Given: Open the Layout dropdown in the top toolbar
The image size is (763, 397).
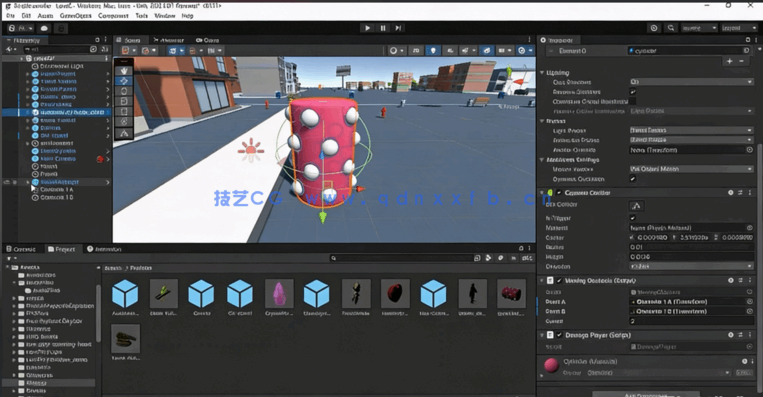Looking at the screenshot, I should pos(738,28).
